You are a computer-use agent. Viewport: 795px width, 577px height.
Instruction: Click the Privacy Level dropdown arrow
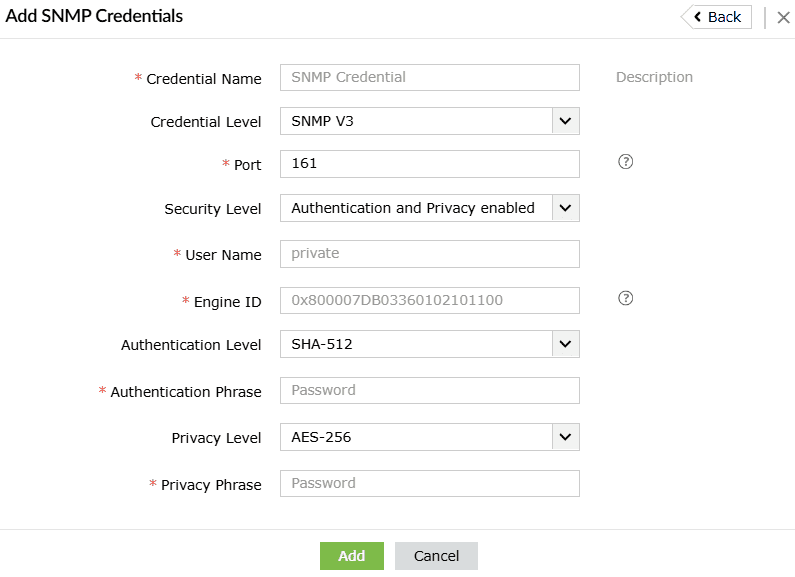coord(565,437)
